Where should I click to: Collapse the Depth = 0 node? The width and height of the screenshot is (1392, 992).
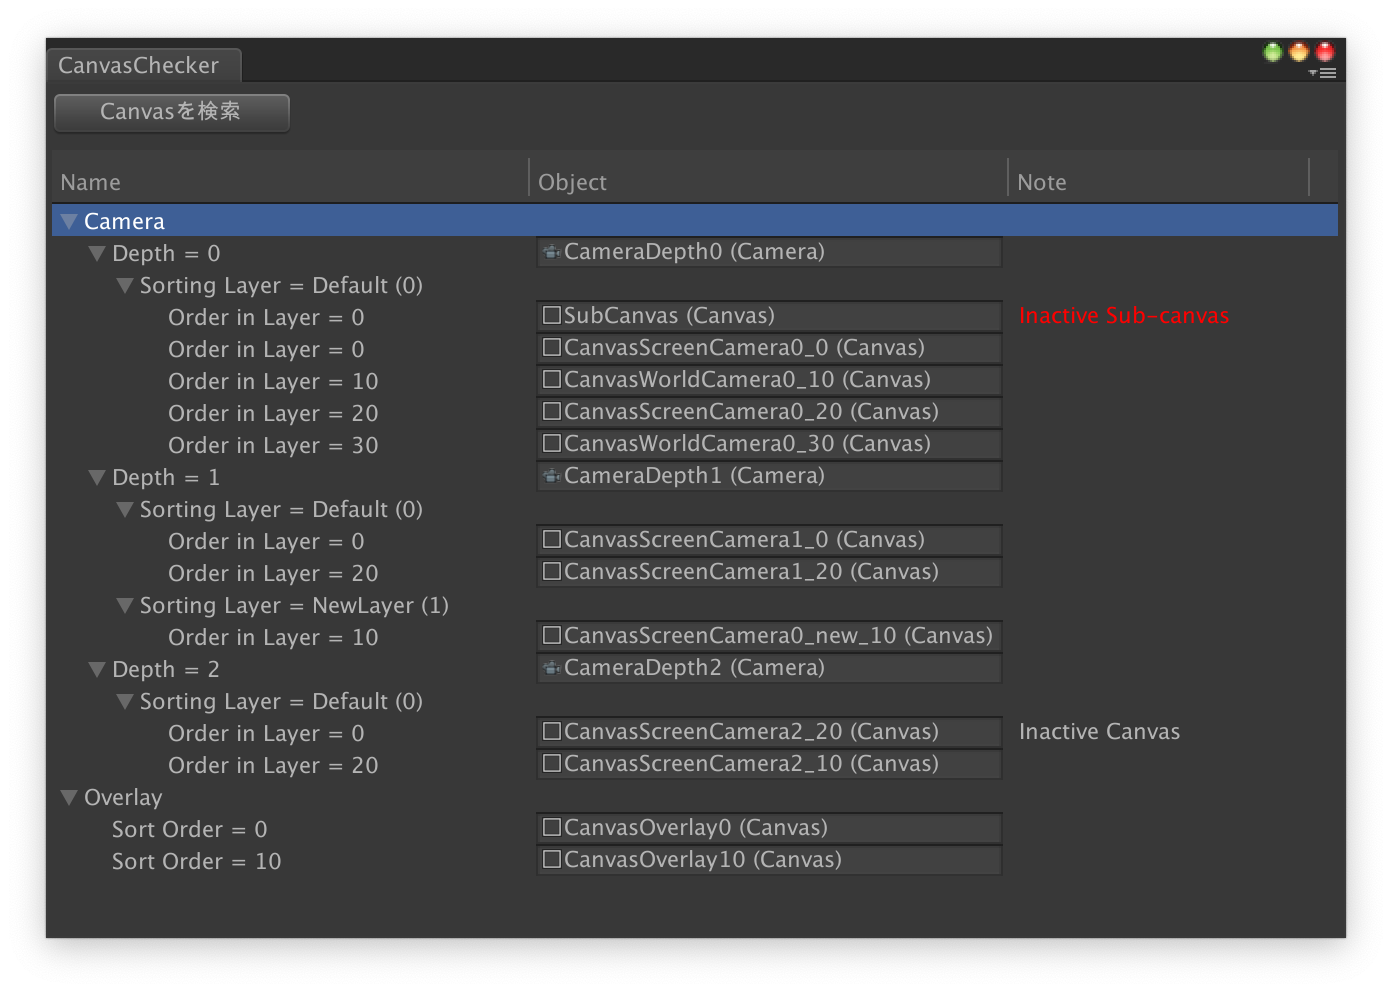click(x=97, y=253)
